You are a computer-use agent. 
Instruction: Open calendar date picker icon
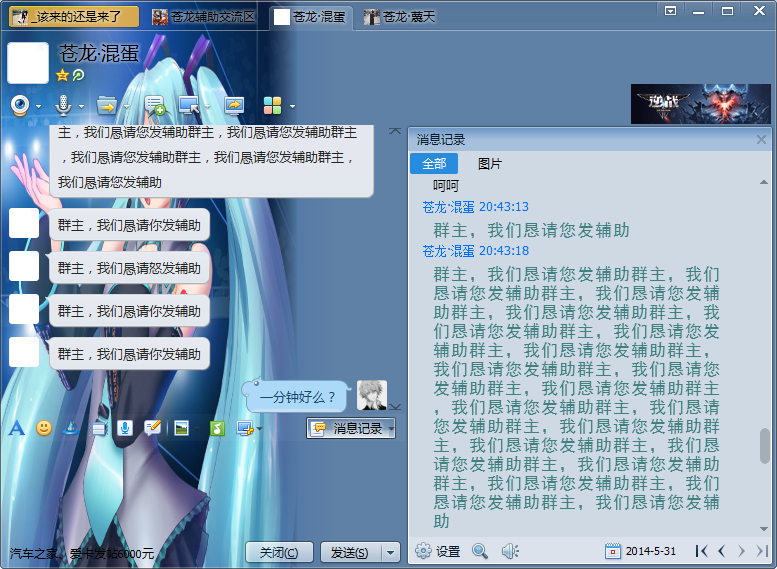[613, 551]
